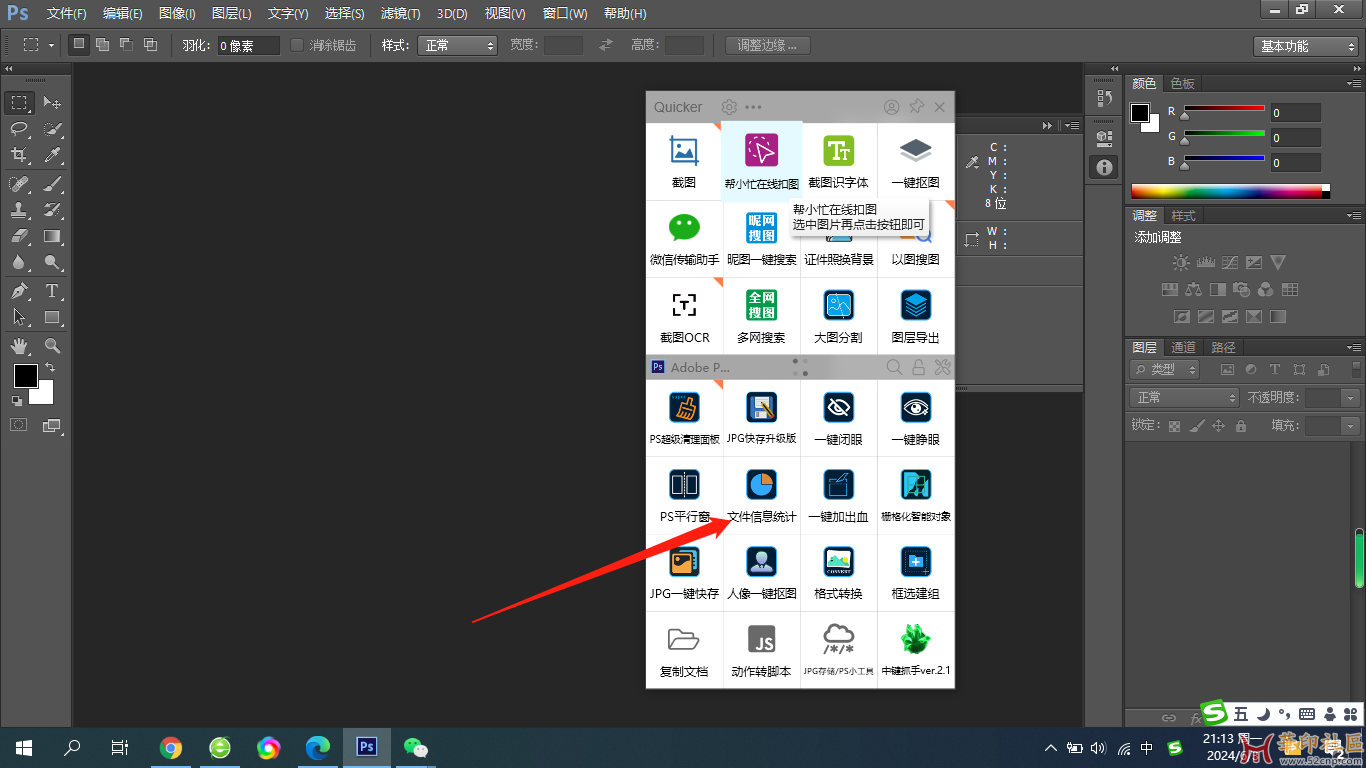Click the red R slider in Color panel
1366x768 pixels.
tap(1224, 108)
